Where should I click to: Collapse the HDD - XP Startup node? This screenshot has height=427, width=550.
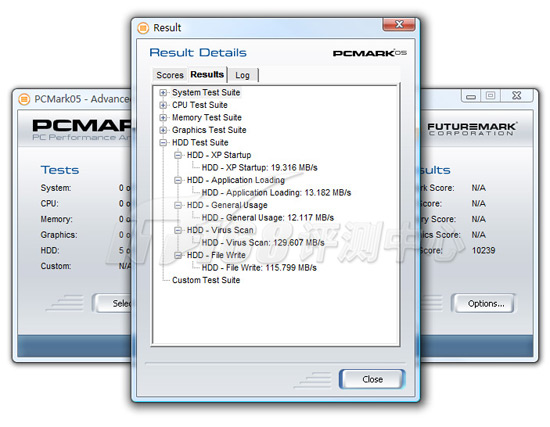178,155
